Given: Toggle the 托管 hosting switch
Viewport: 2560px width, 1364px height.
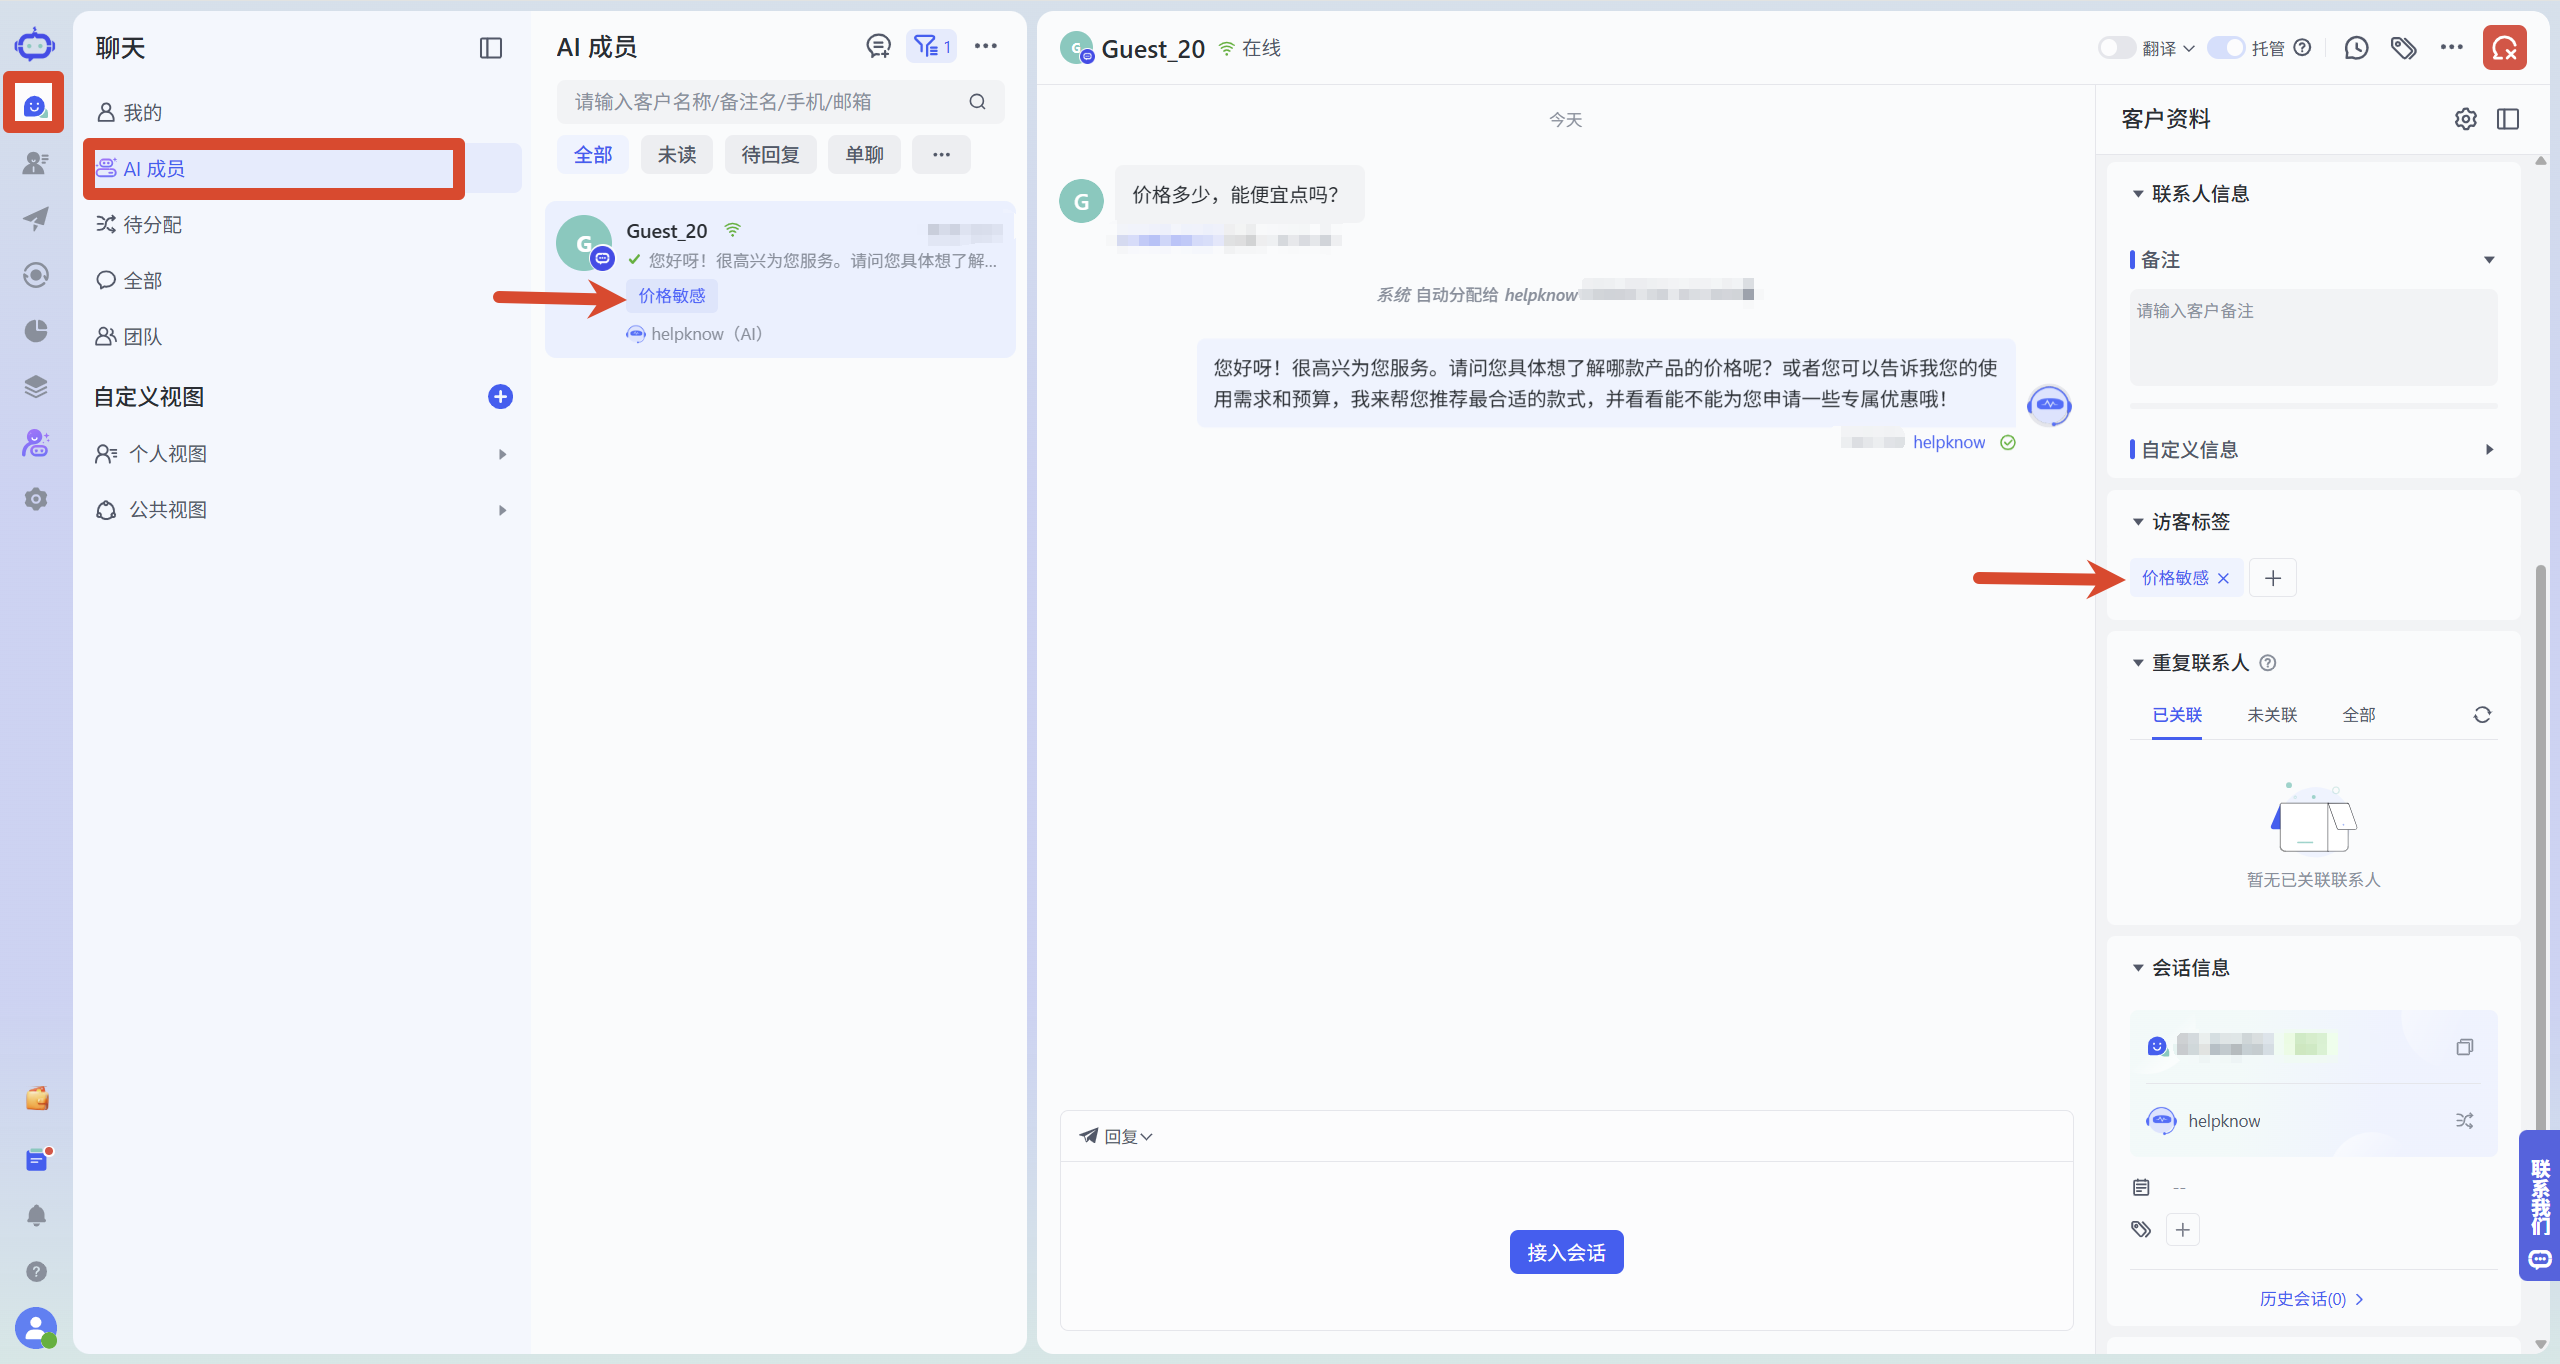Looking at the screenshot, I should pyautogui.click(x=2226, y=48).
